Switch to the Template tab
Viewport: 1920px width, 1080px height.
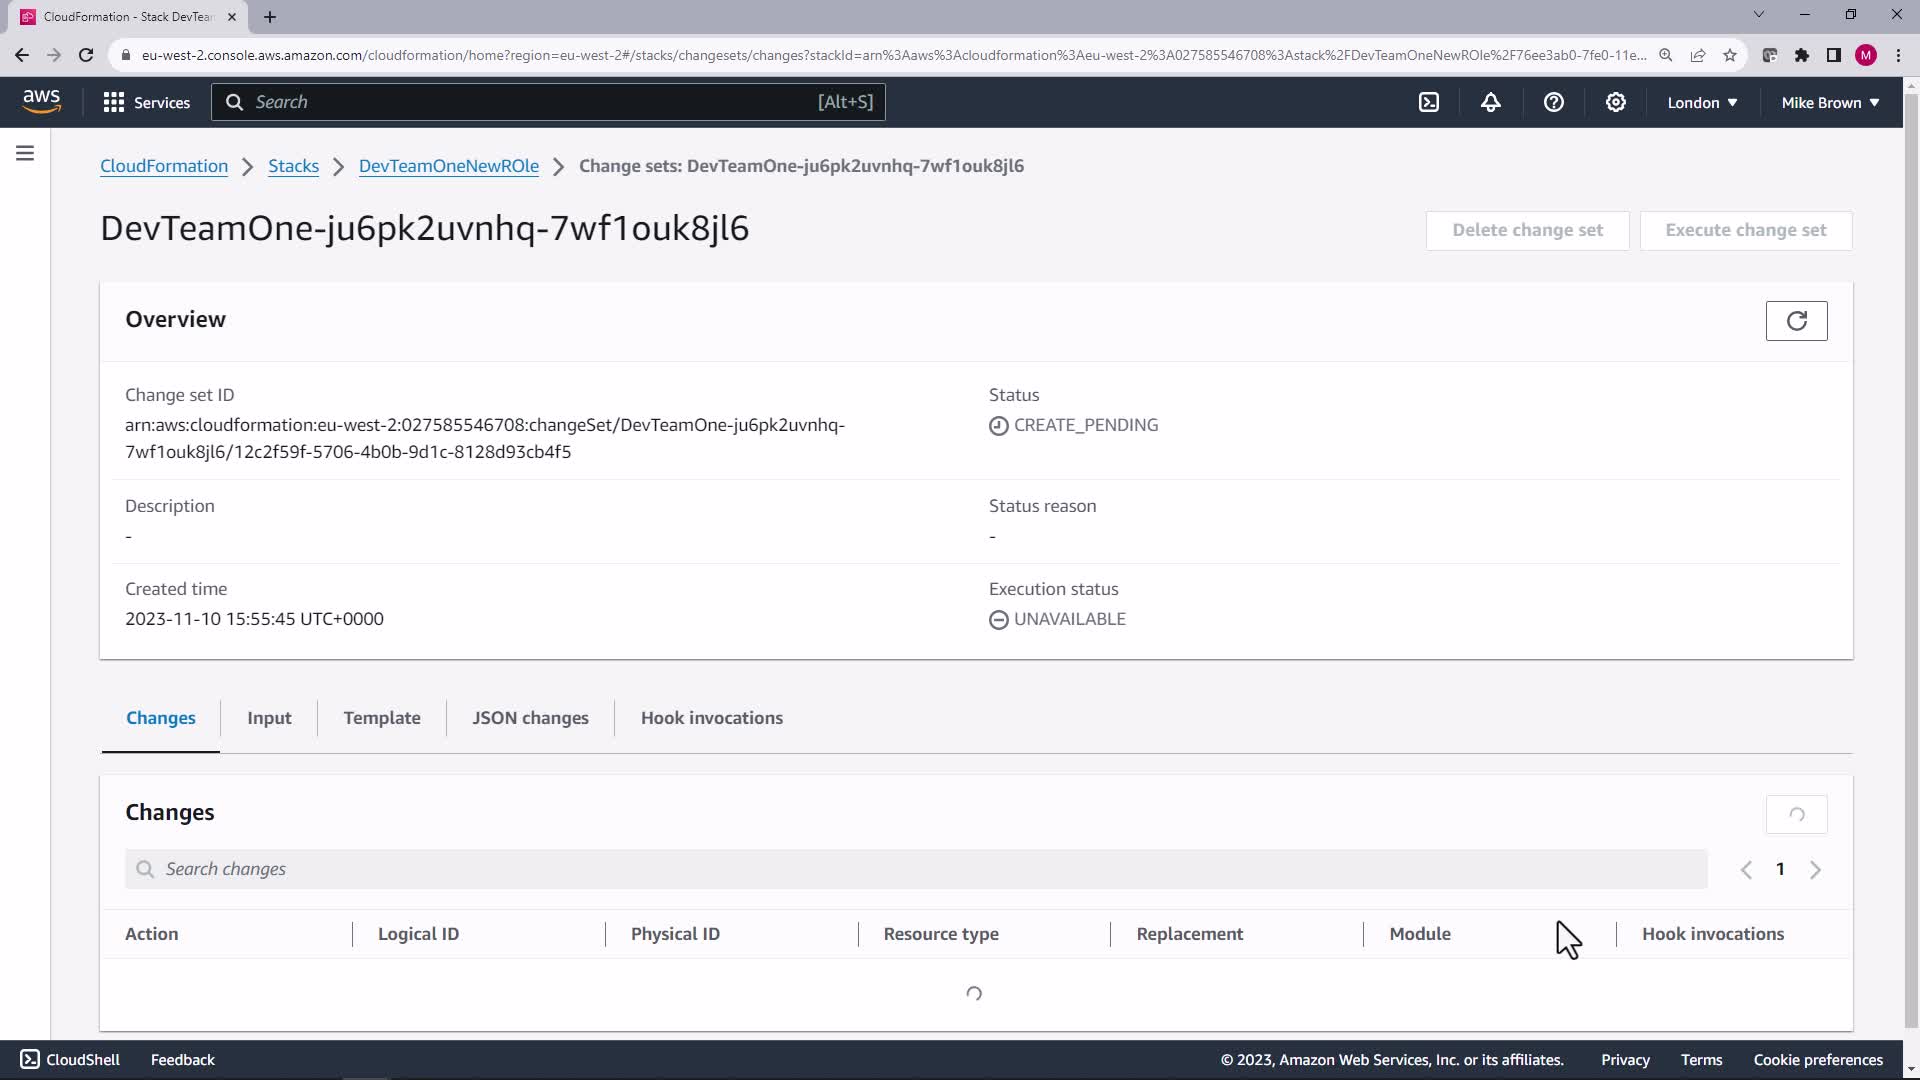381,718
